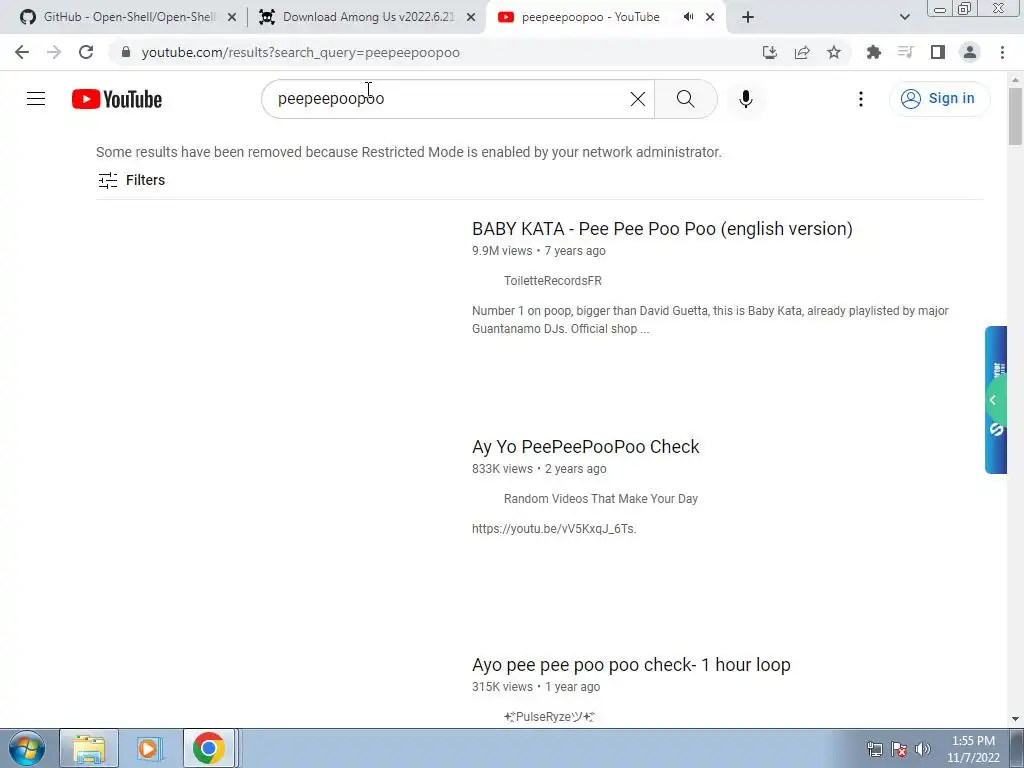Open a new tab with plus button
Viewport: 1024px width, 768px height.
click(x=748, y=18)
